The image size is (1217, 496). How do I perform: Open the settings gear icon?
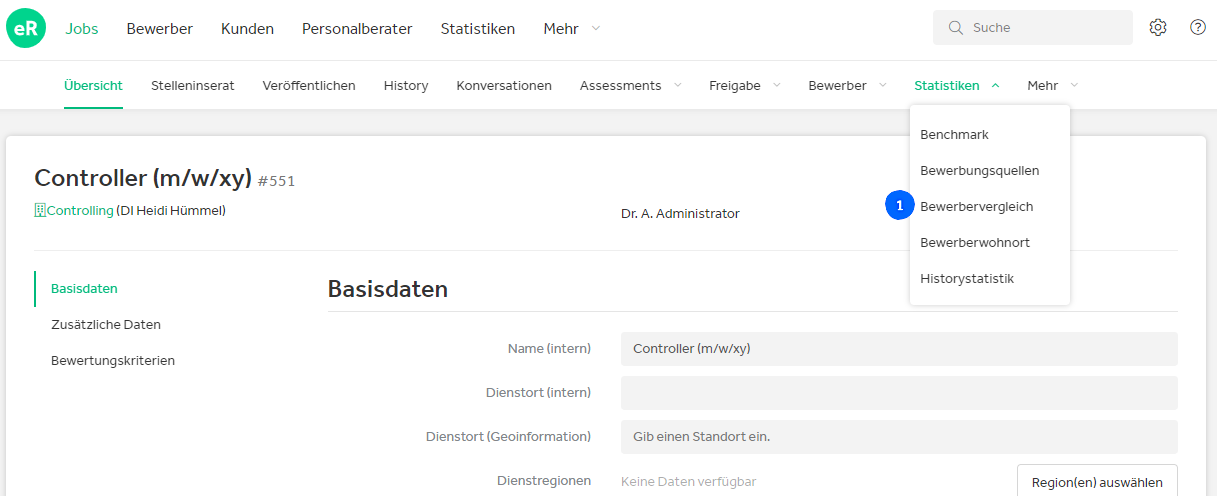tap(1158, 28)
